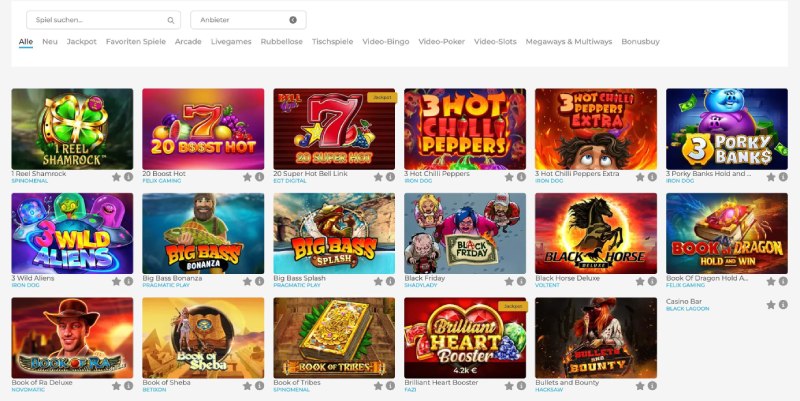Star 3 Hot Chilli Peppers Extra

point(640,177)
